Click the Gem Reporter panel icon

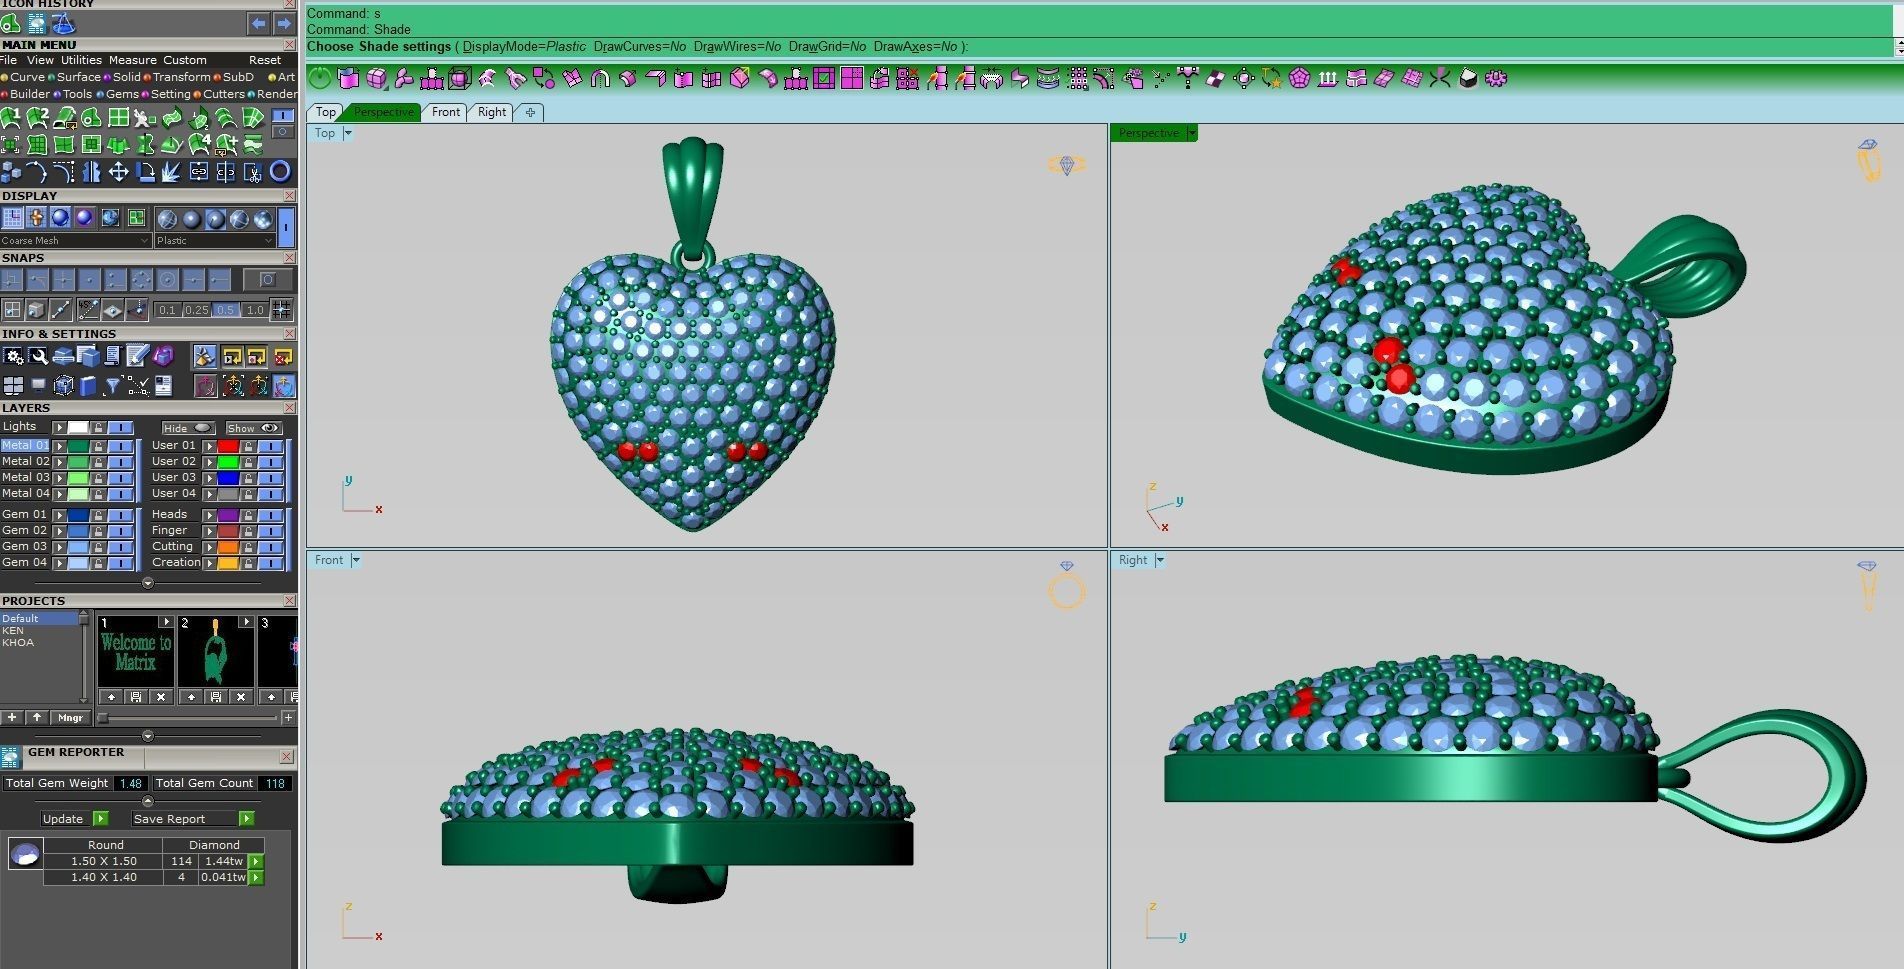point(11,757)
